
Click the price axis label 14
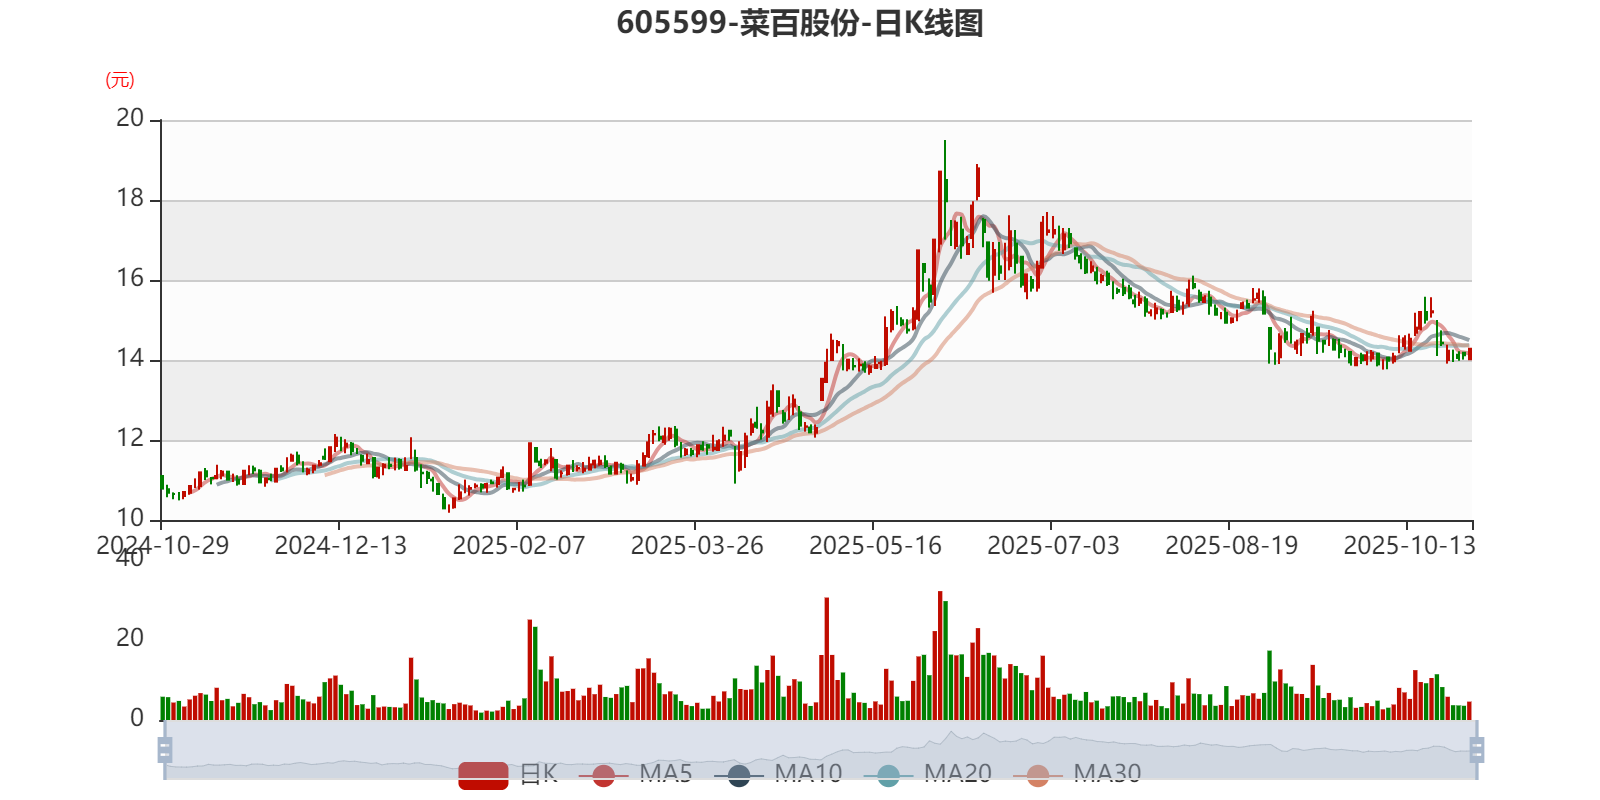[x=130, y=358]
